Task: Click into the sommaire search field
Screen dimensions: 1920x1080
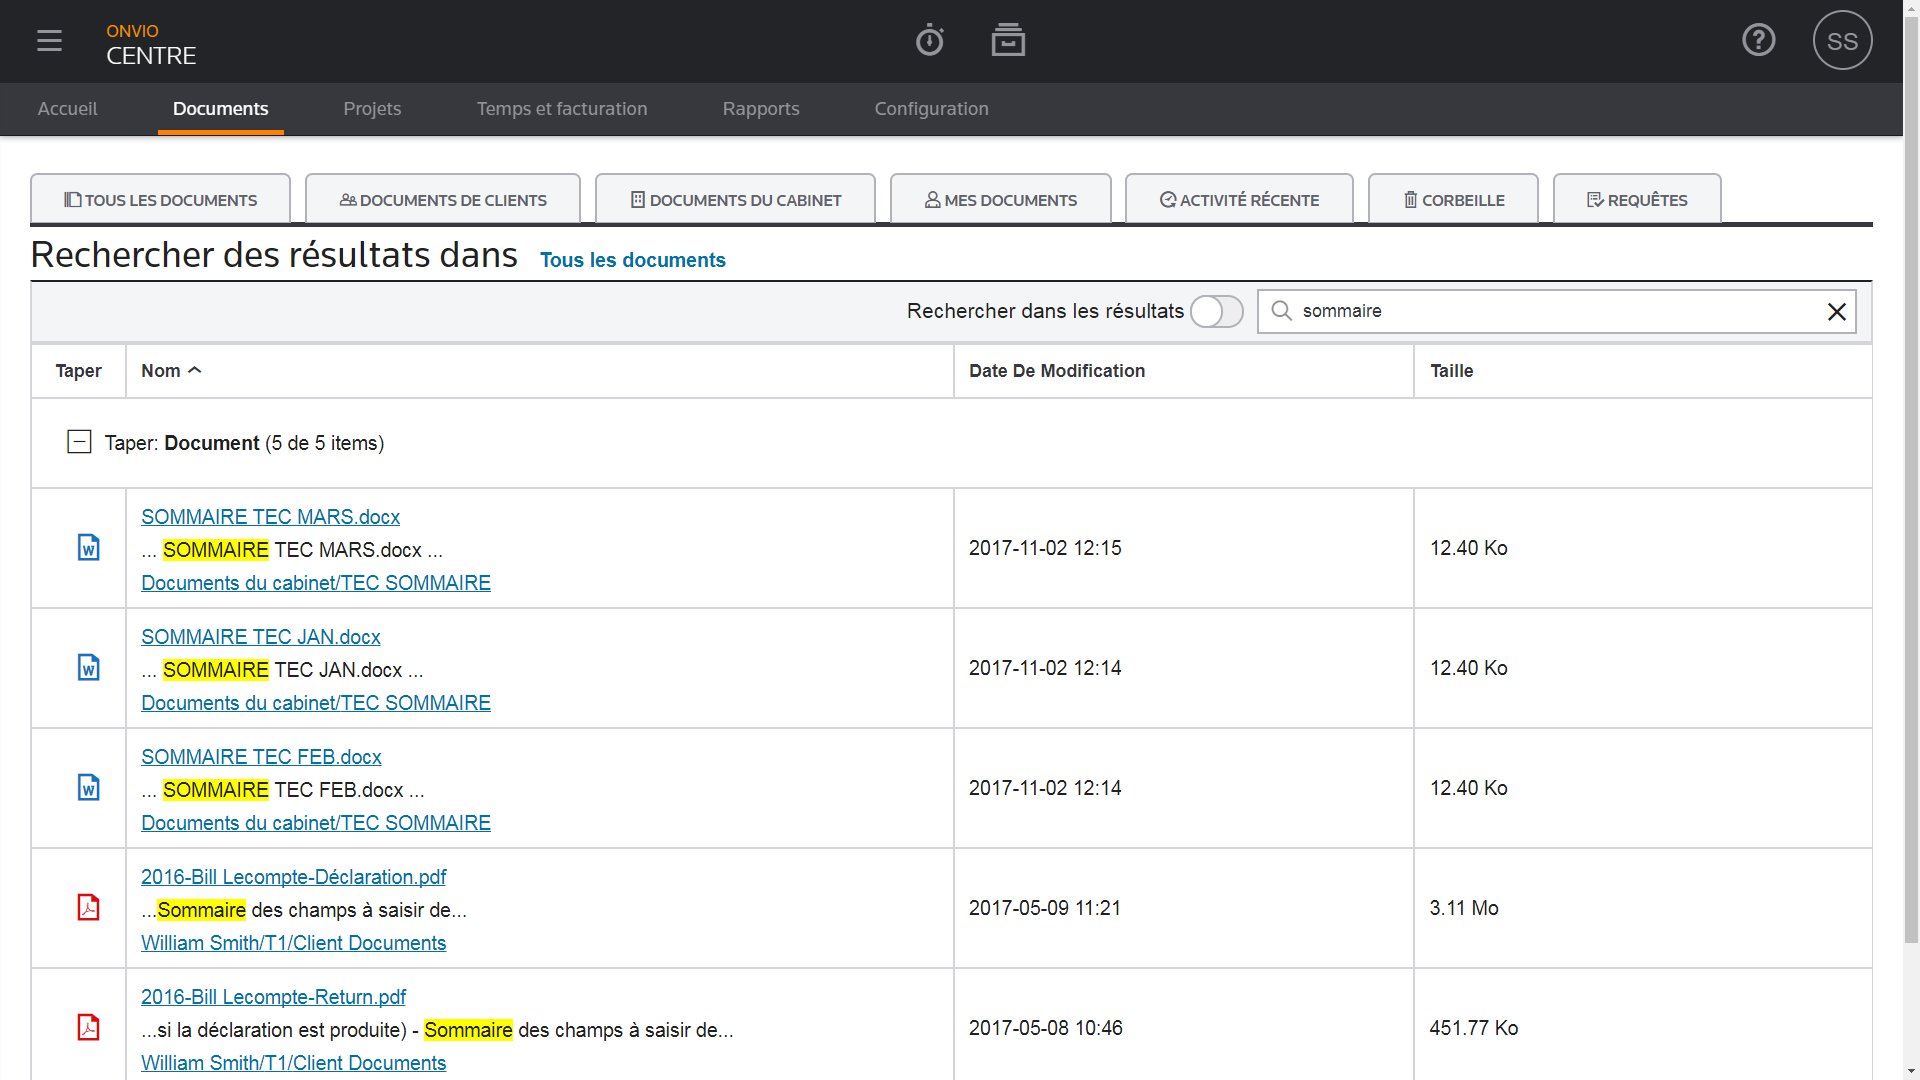Action: [1556, 311]
